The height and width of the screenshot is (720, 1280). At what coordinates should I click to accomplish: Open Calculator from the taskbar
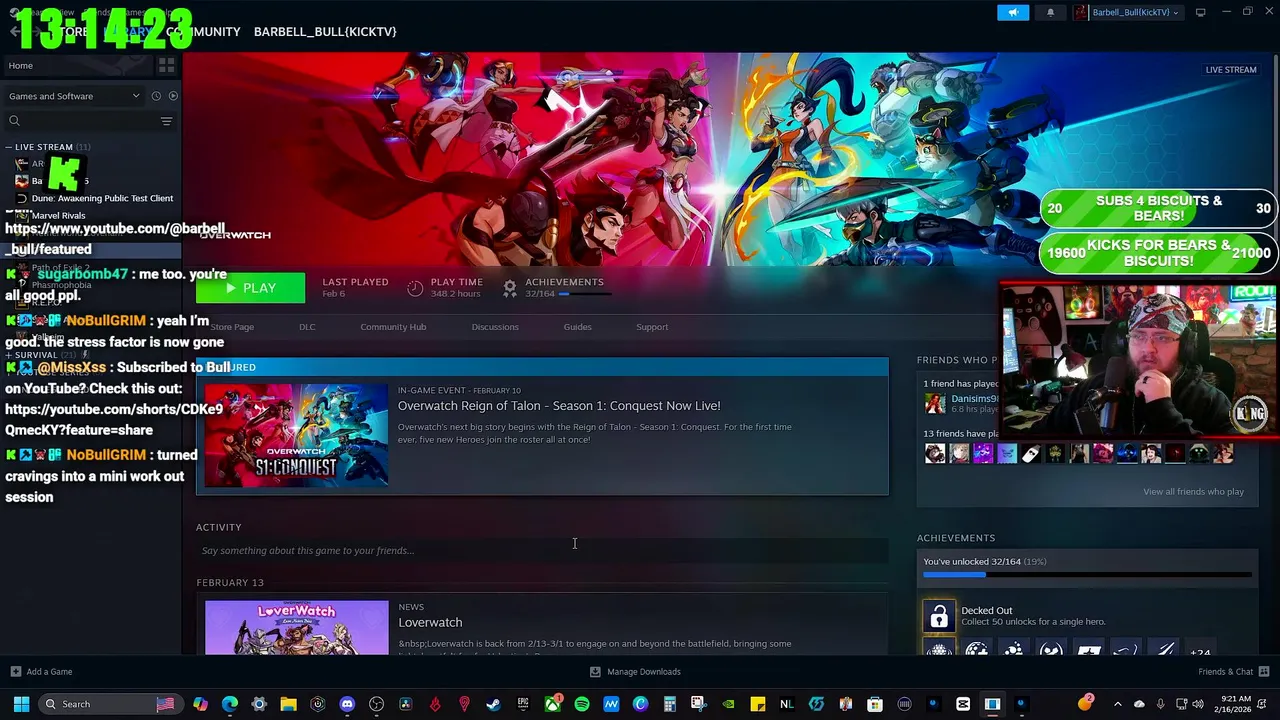pyautogui.click(x=670, y=704)
